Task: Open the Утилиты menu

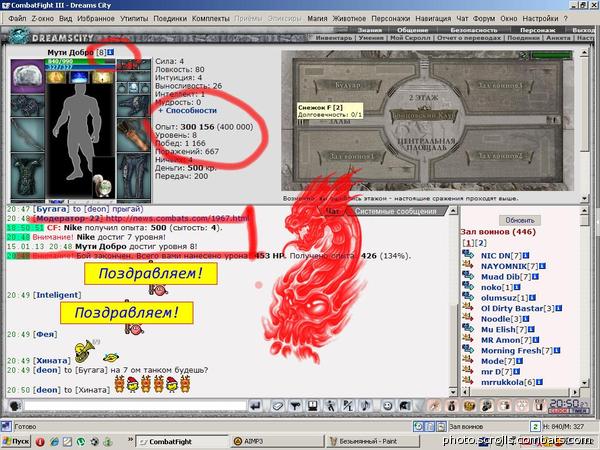Action: (x=134, y=18)
